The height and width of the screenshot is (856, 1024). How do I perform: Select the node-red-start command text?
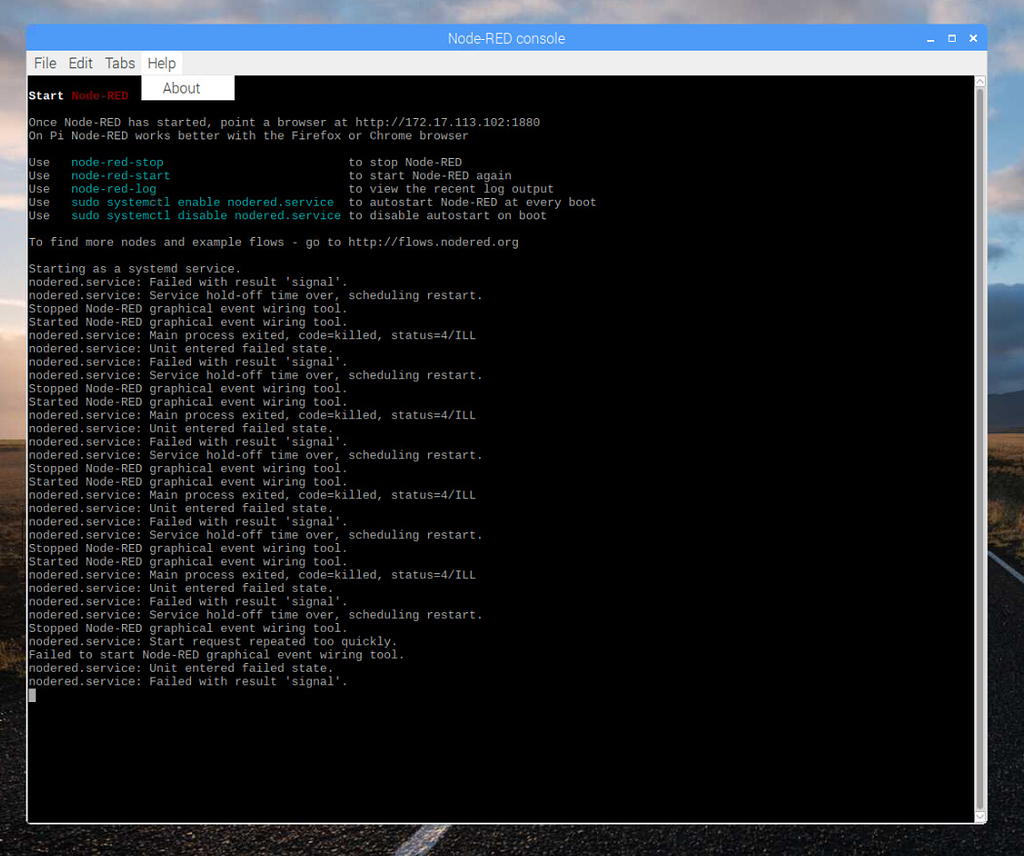[120, 175]
